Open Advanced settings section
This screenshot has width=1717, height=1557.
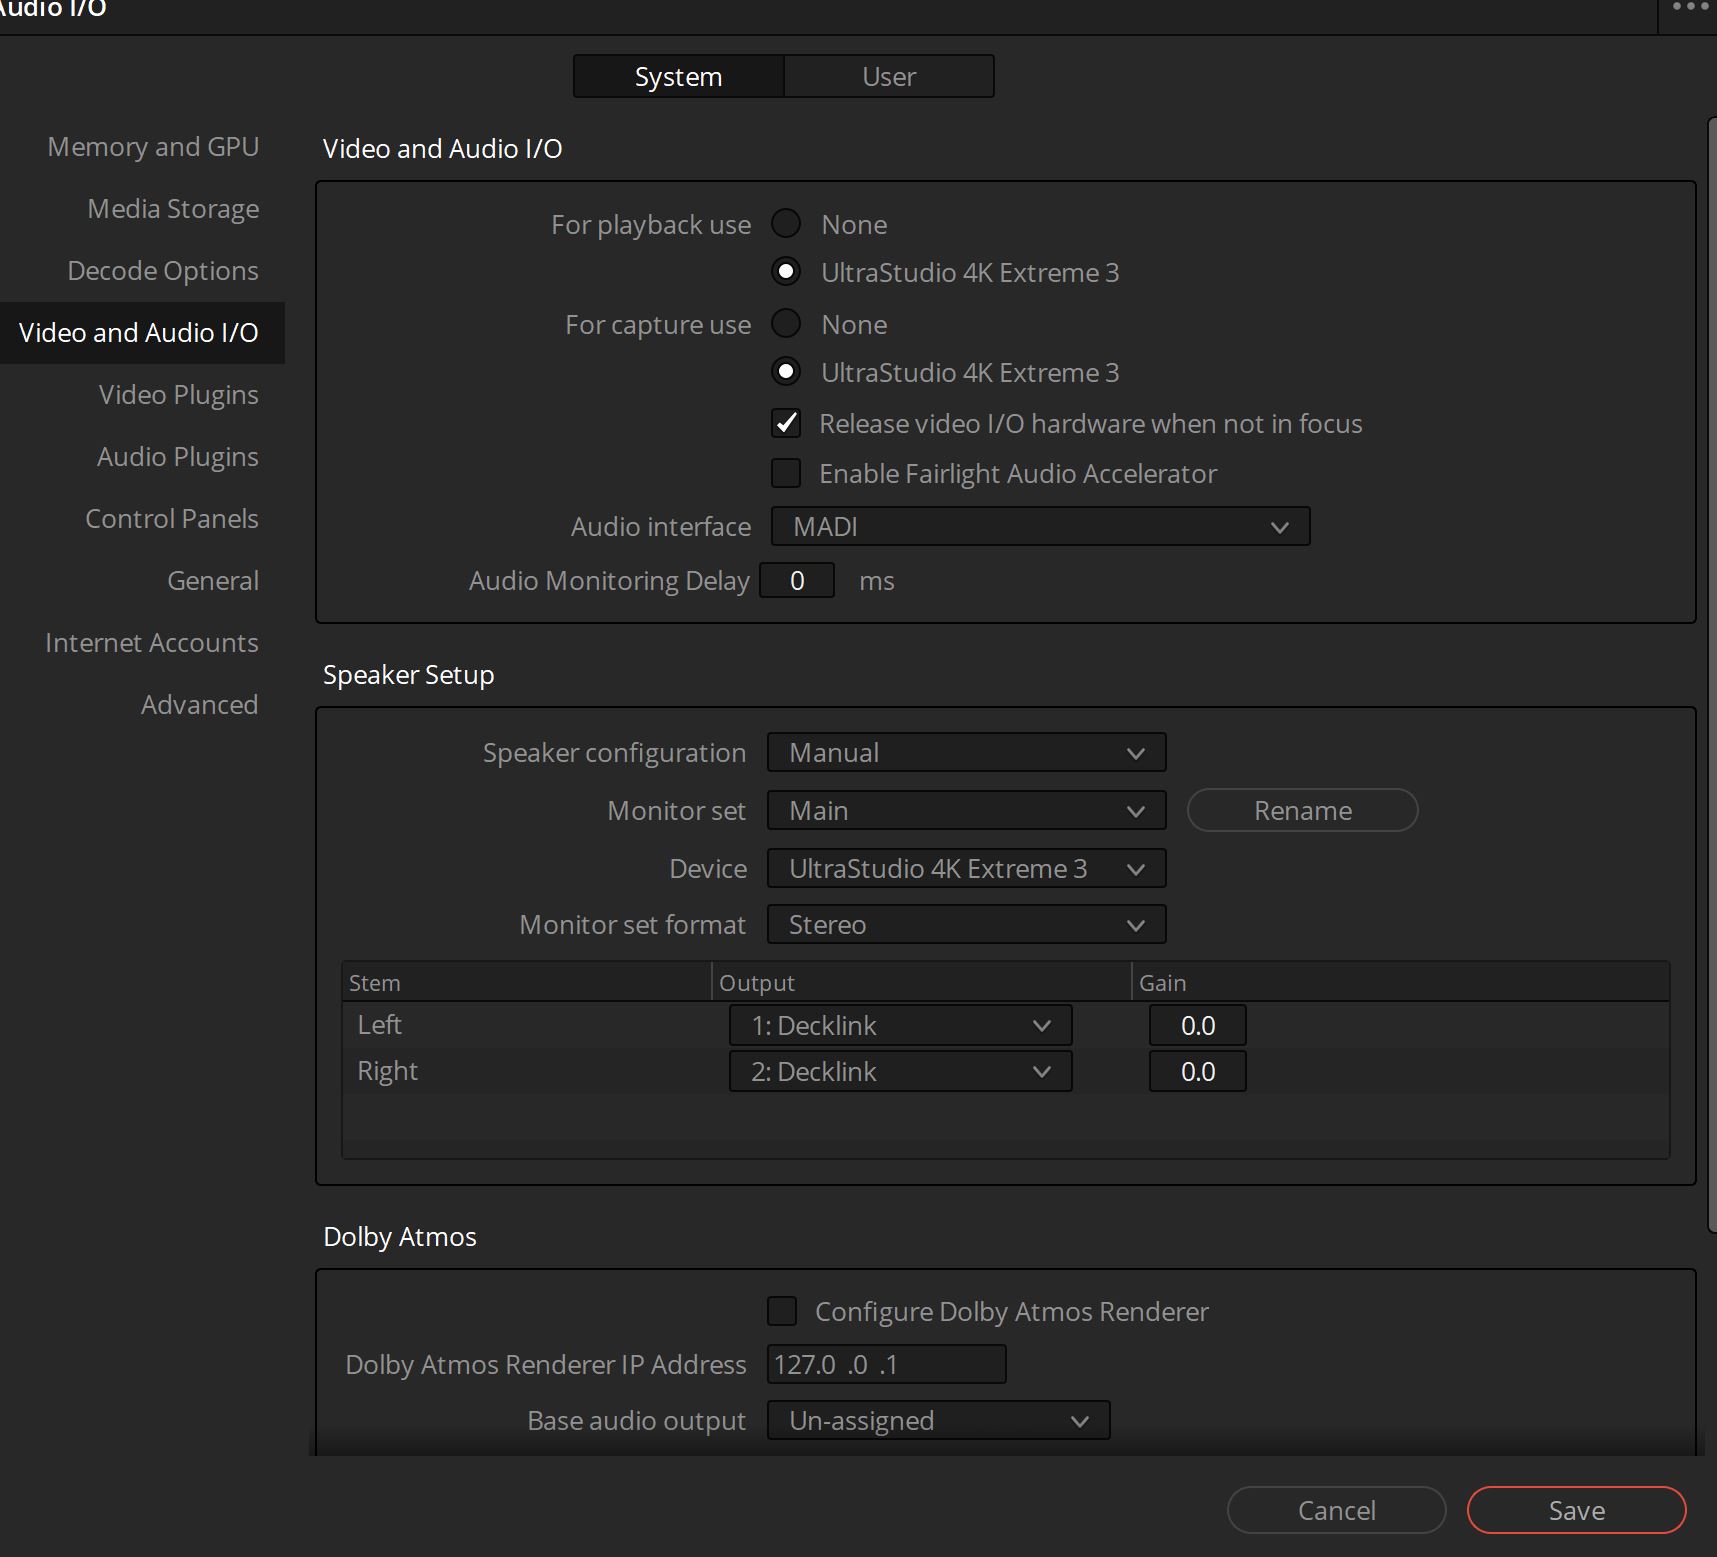click(x=200, y=705)
